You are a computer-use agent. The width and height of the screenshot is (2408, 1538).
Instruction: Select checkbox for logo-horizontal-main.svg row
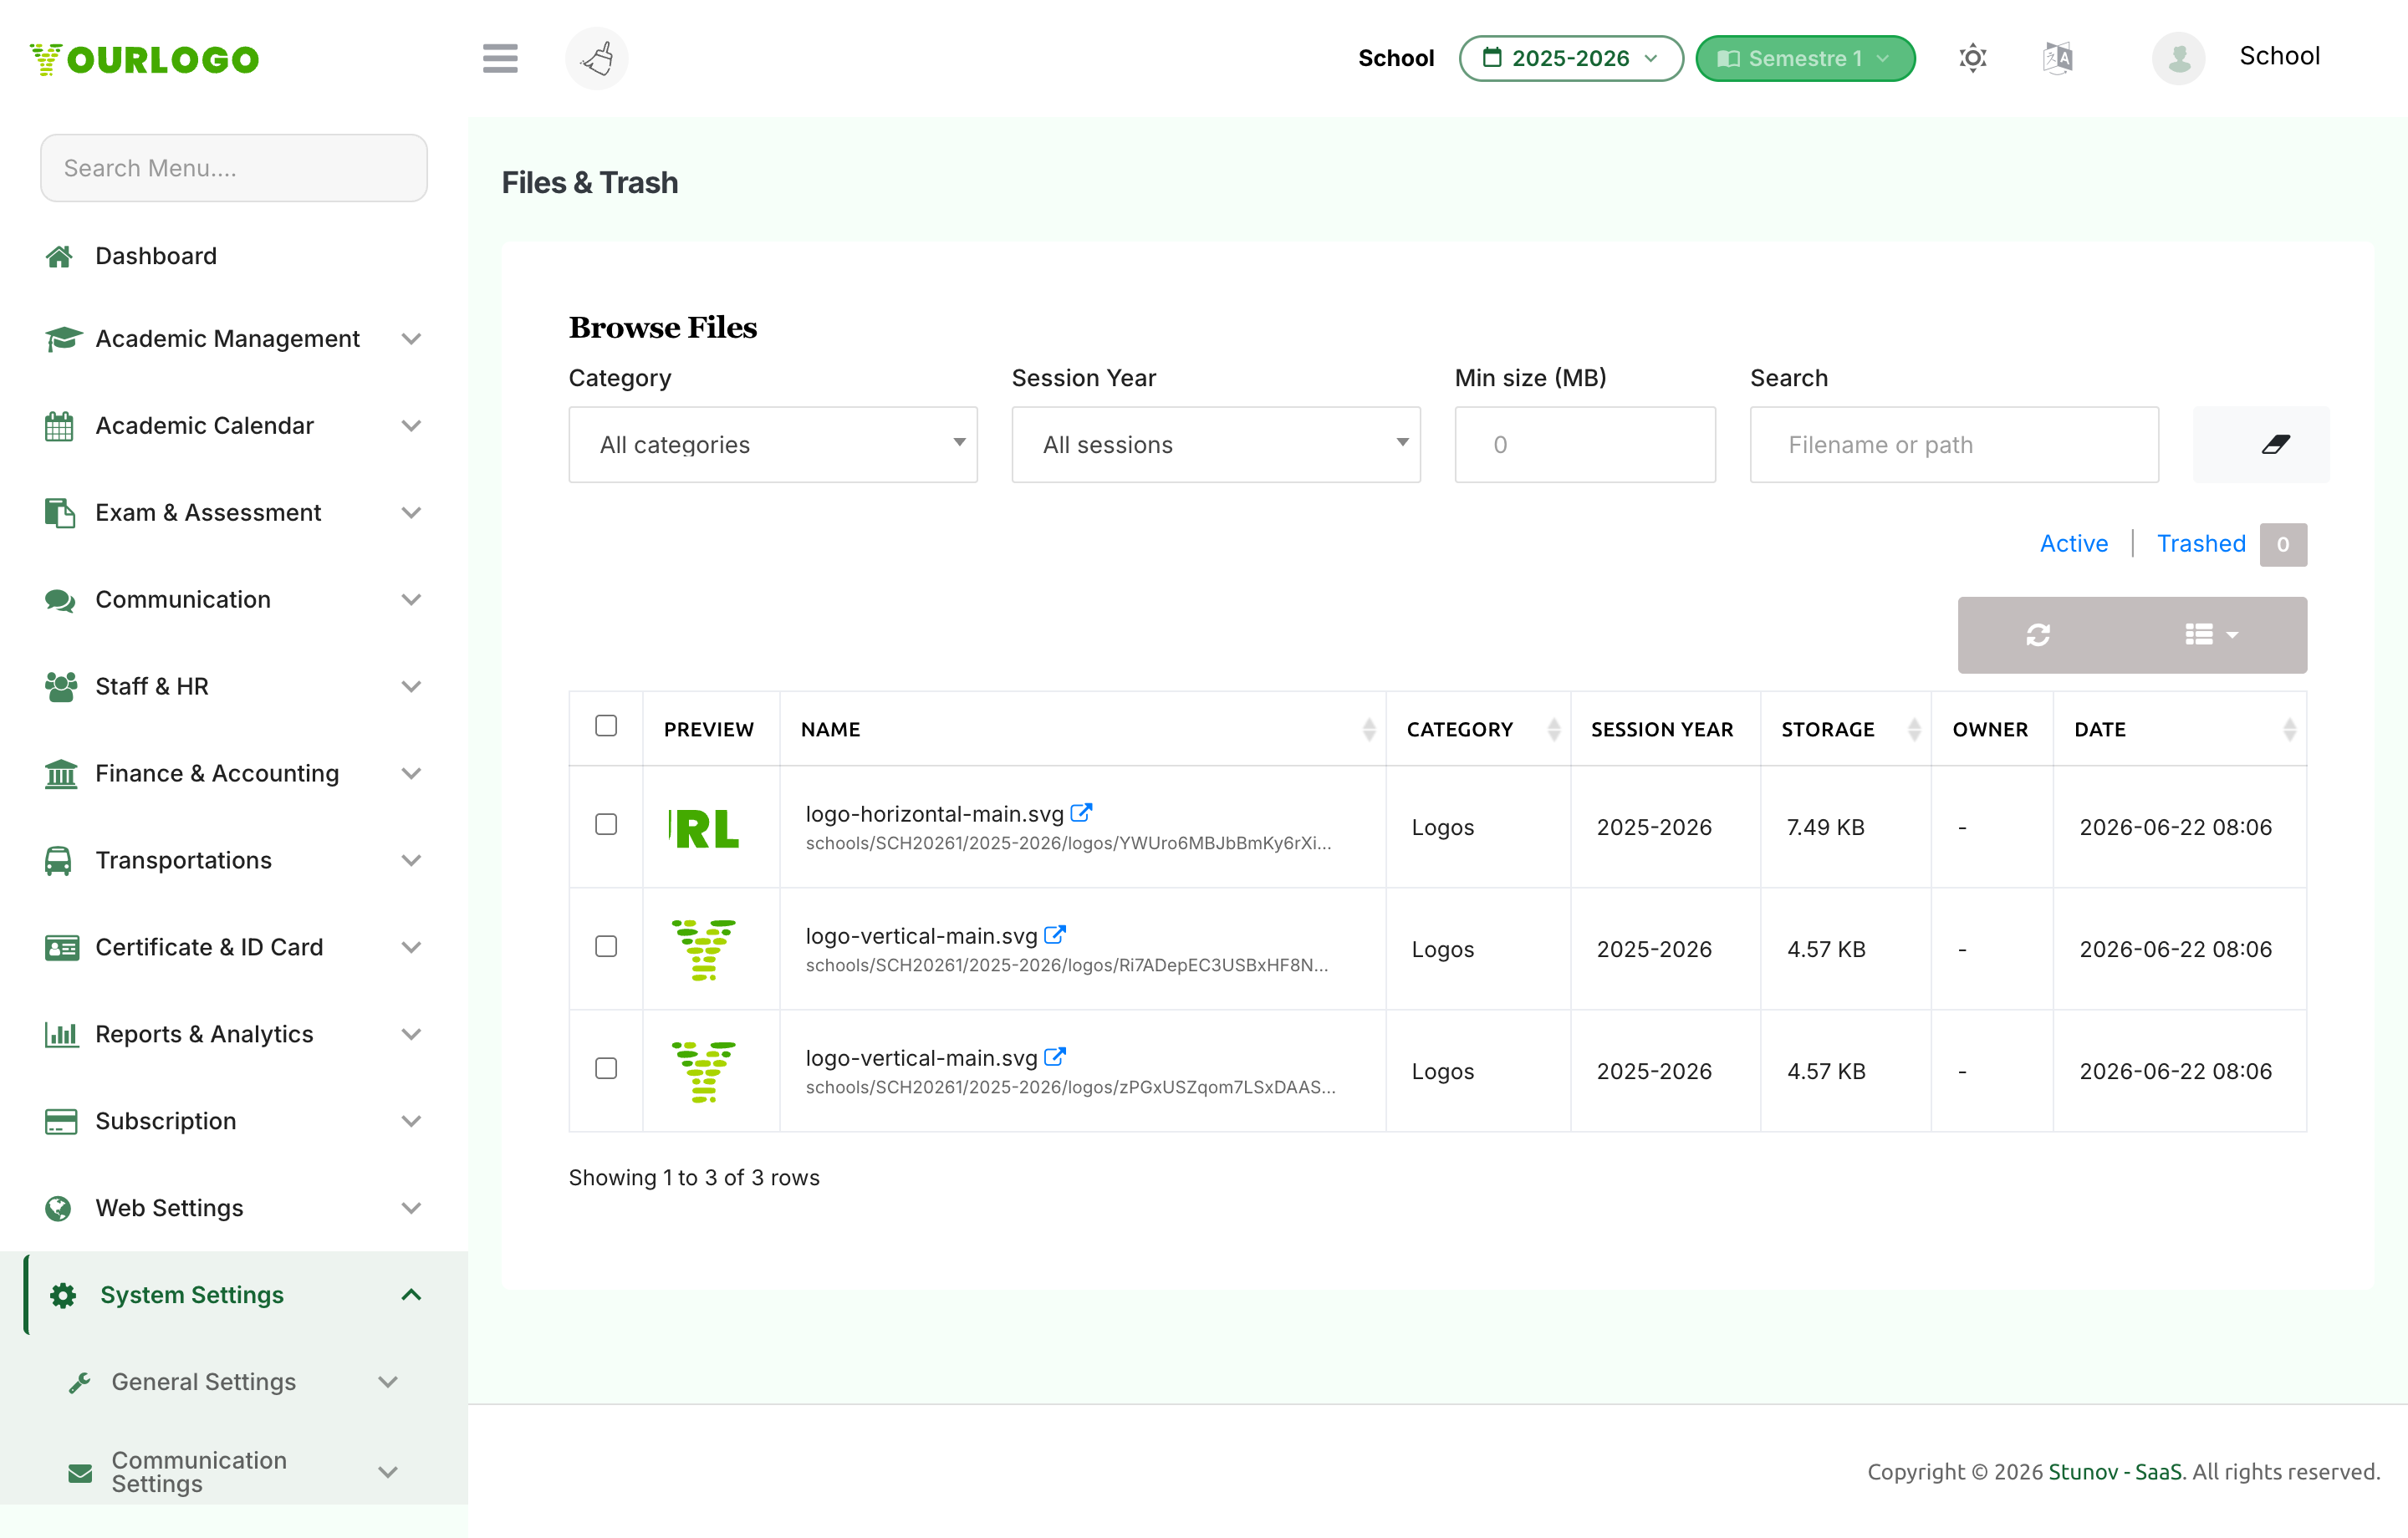click(x=606, y=824)
